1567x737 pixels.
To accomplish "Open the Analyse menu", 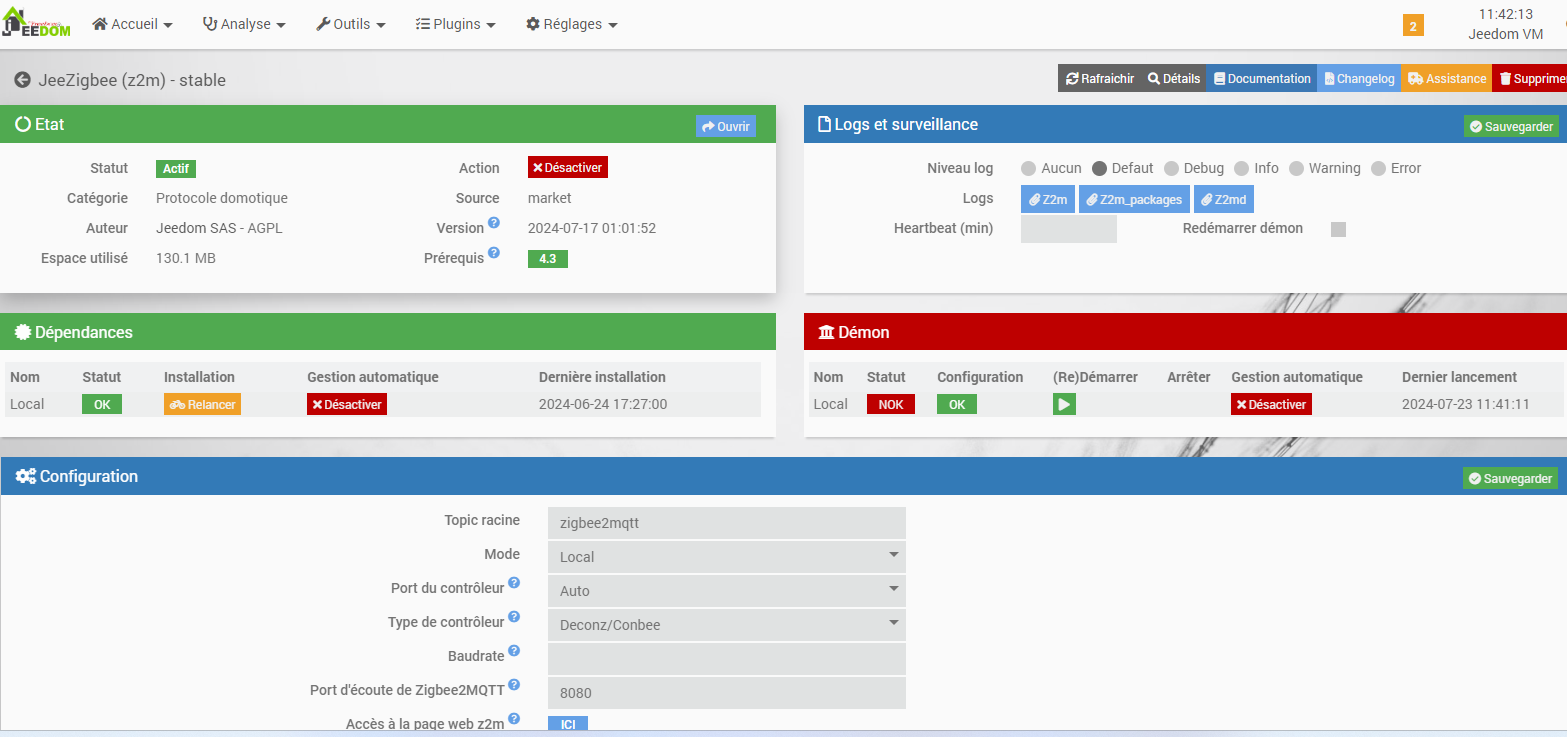I will click(x=244, y=24).
